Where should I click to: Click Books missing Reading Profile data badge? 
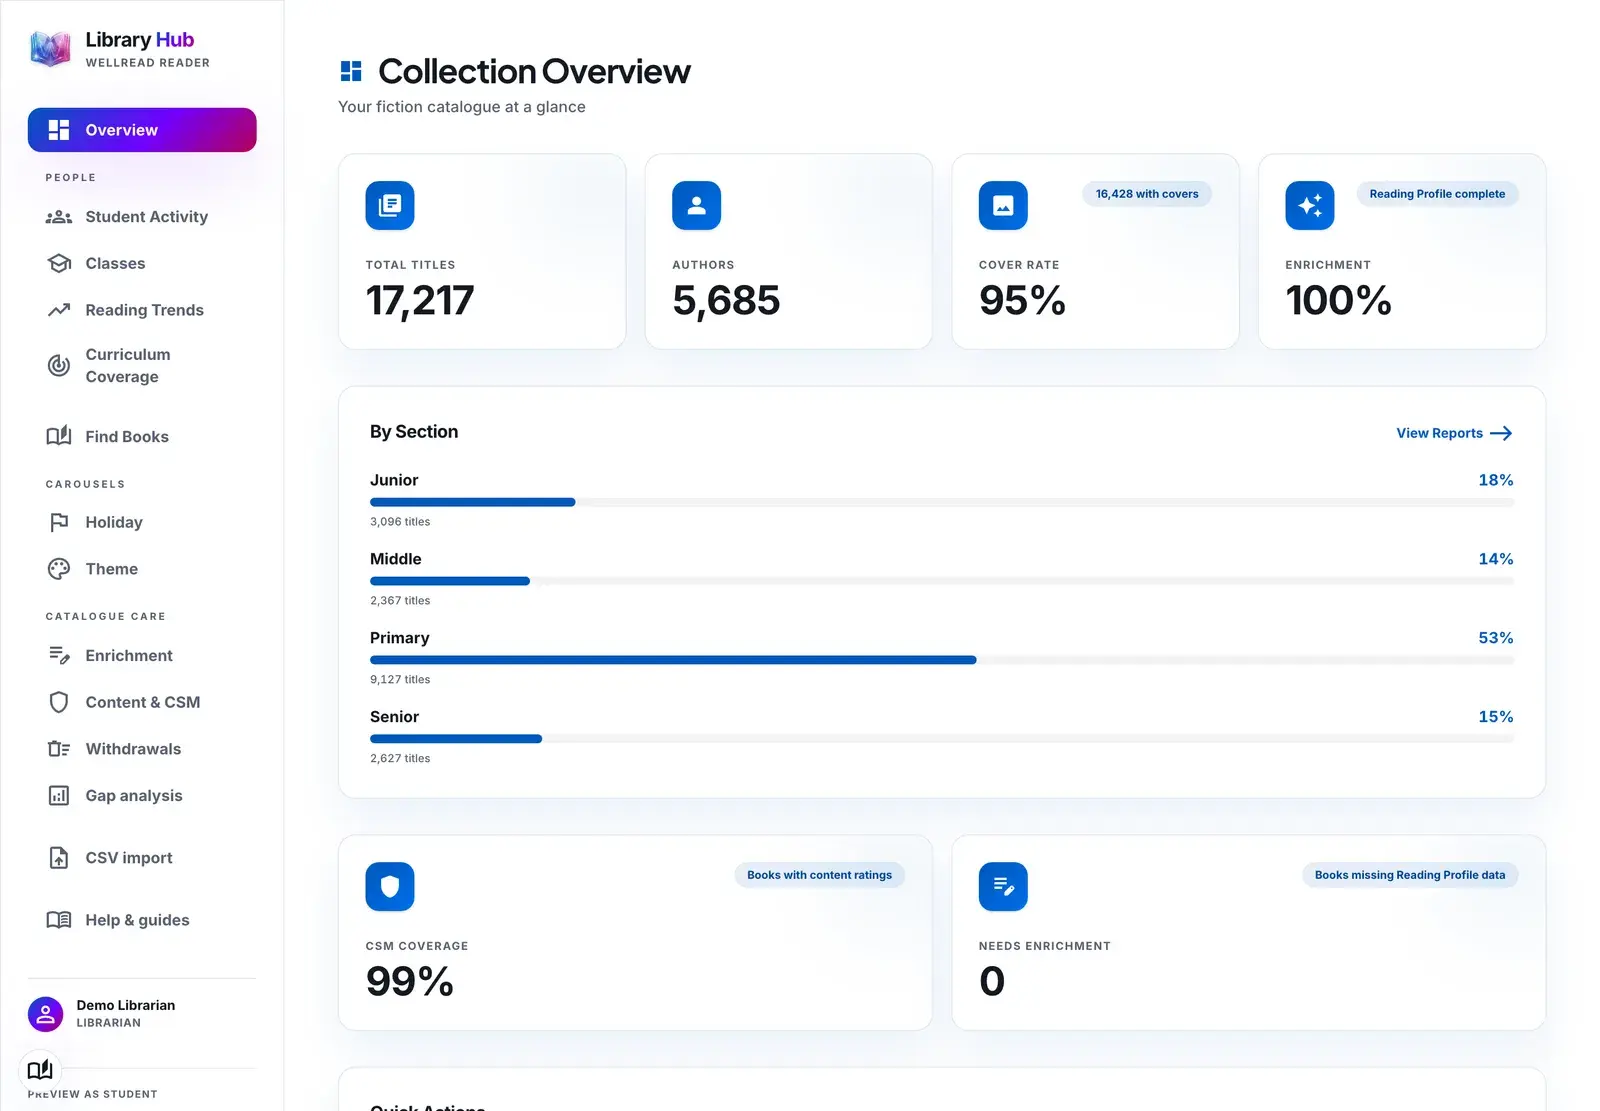click(x=1410, y=875)
